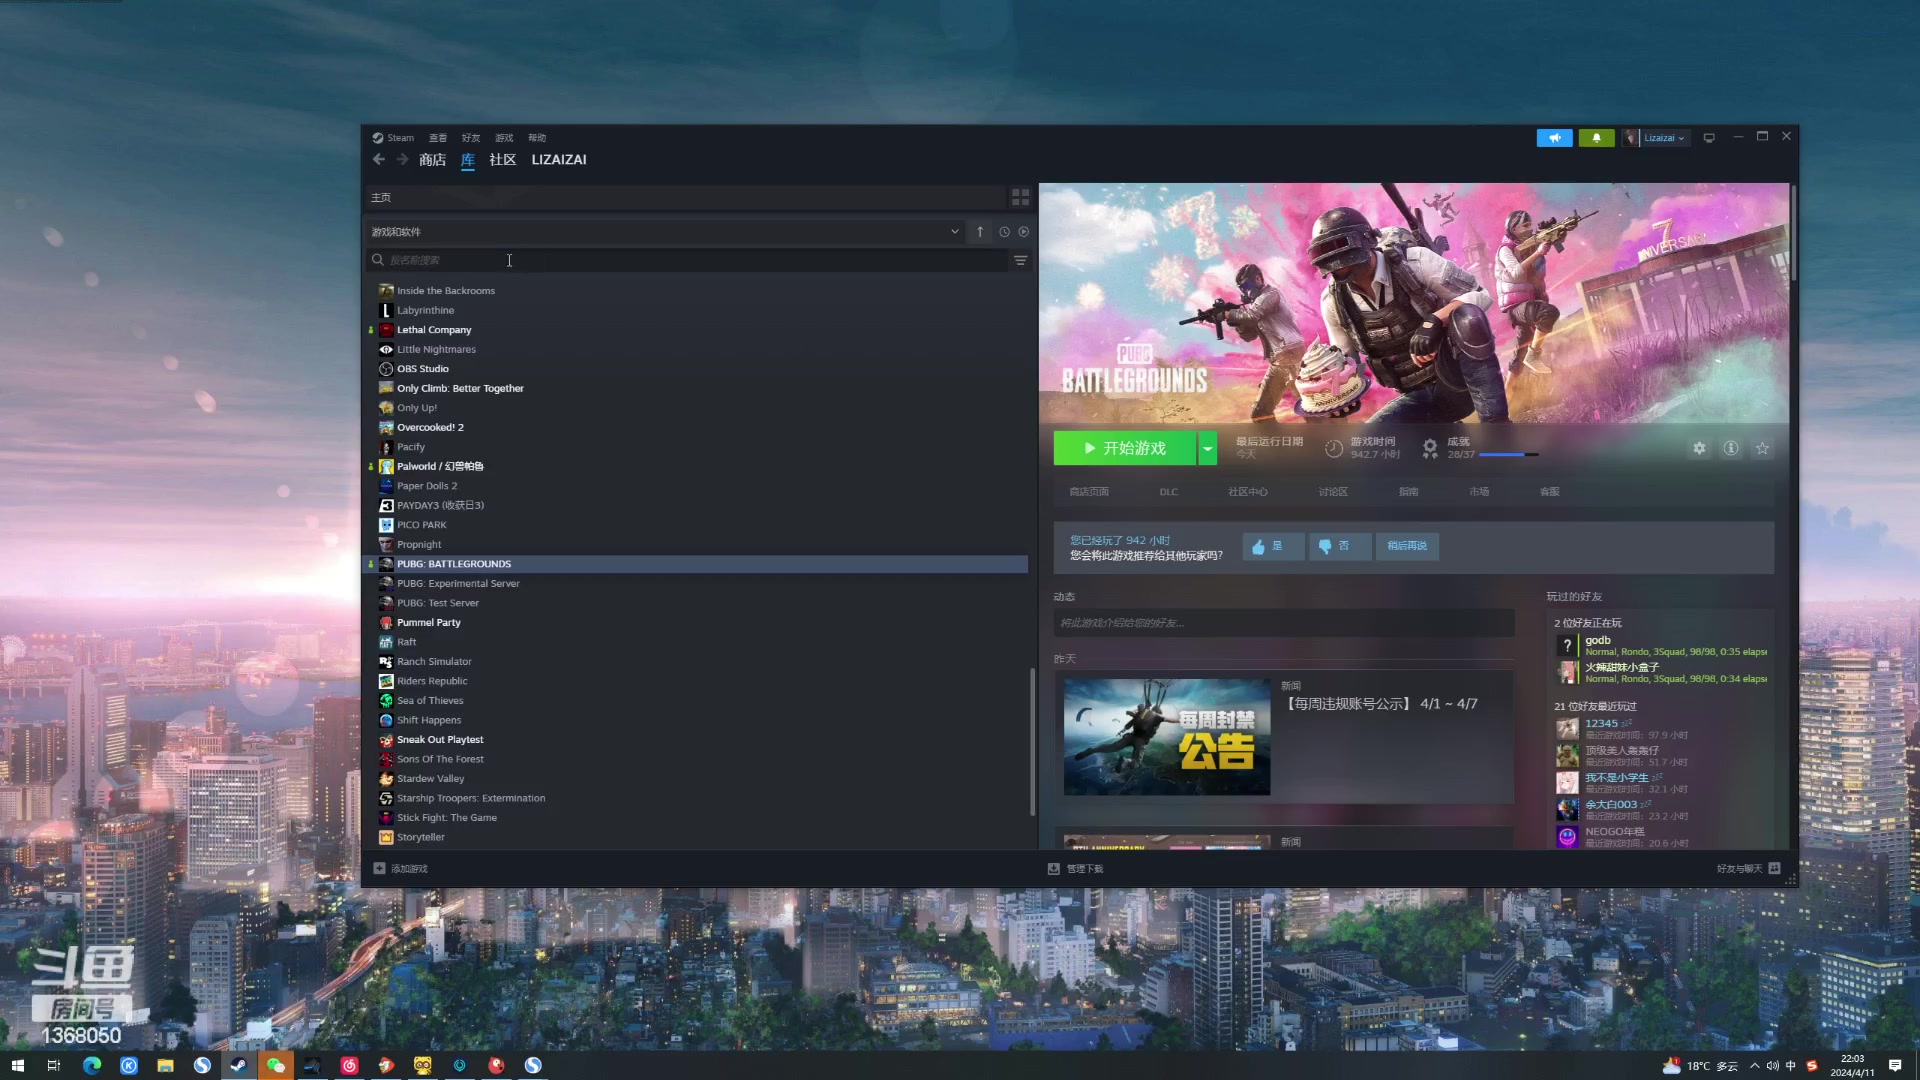Open Windows Start menu
The width and height of the screenshot is (1920, 1080).
[x=17, y=1066]
